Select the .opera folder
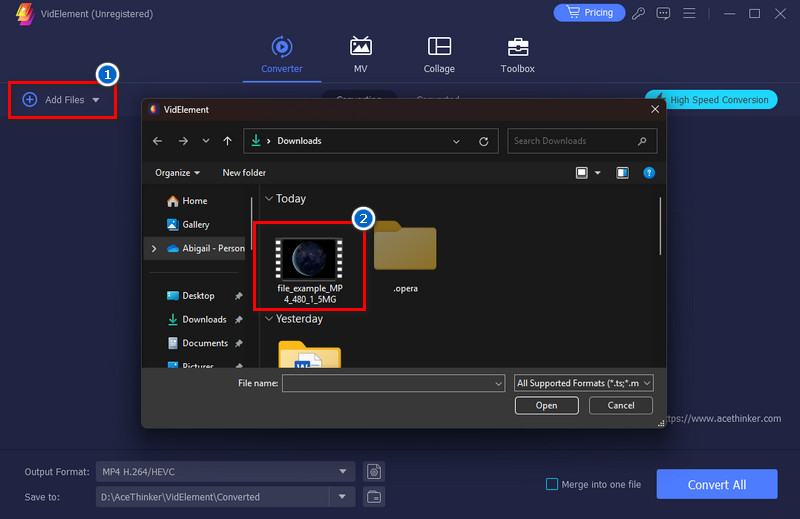Viewport: 800px width, 519px height. [405, 255]
